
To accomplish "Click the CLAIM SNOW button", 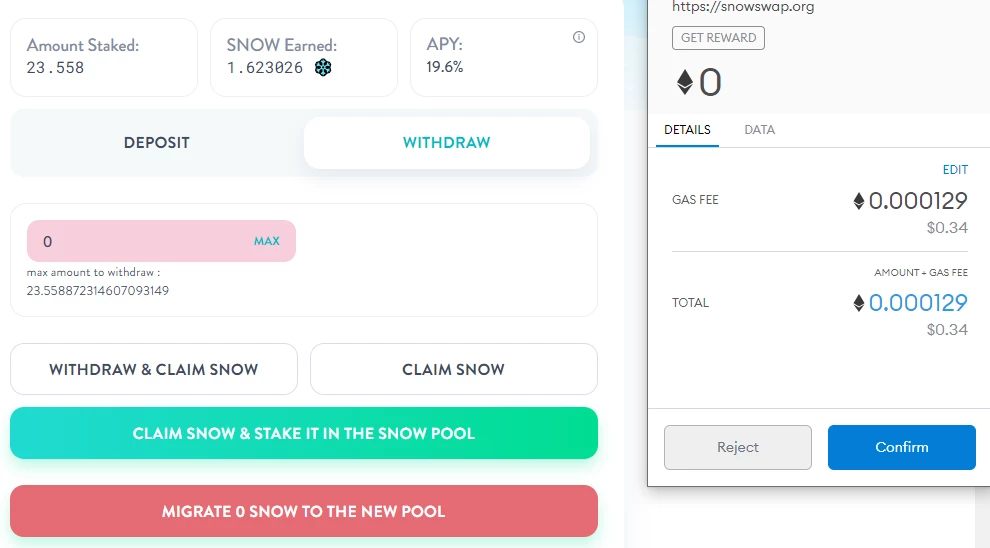I will tap(453, 369).
